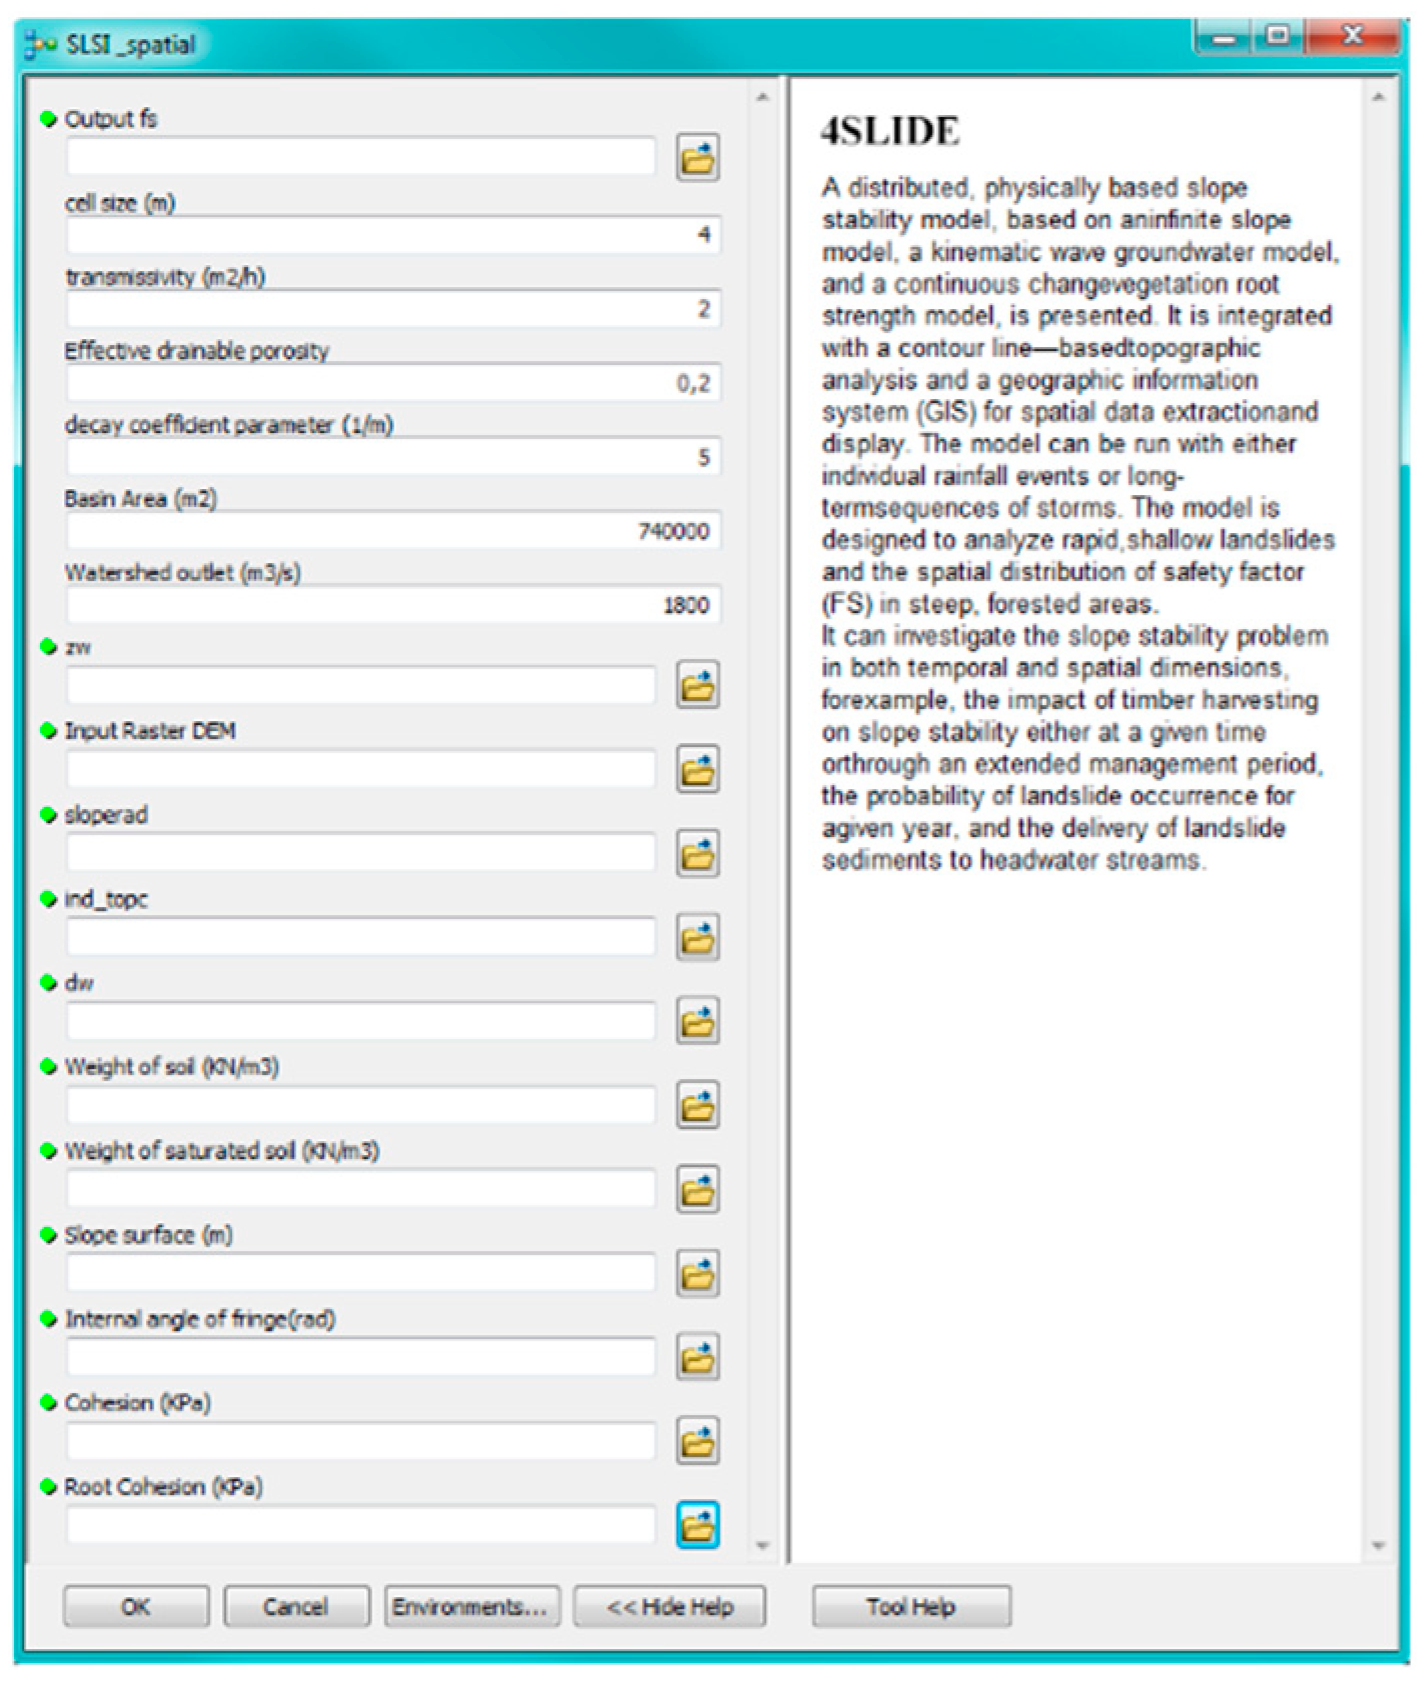Image resolution: width=1424 pixels, height=1691 pixels.
Task: Edit Watershed outlet (m3/s) field
Action: pos(393,604)
